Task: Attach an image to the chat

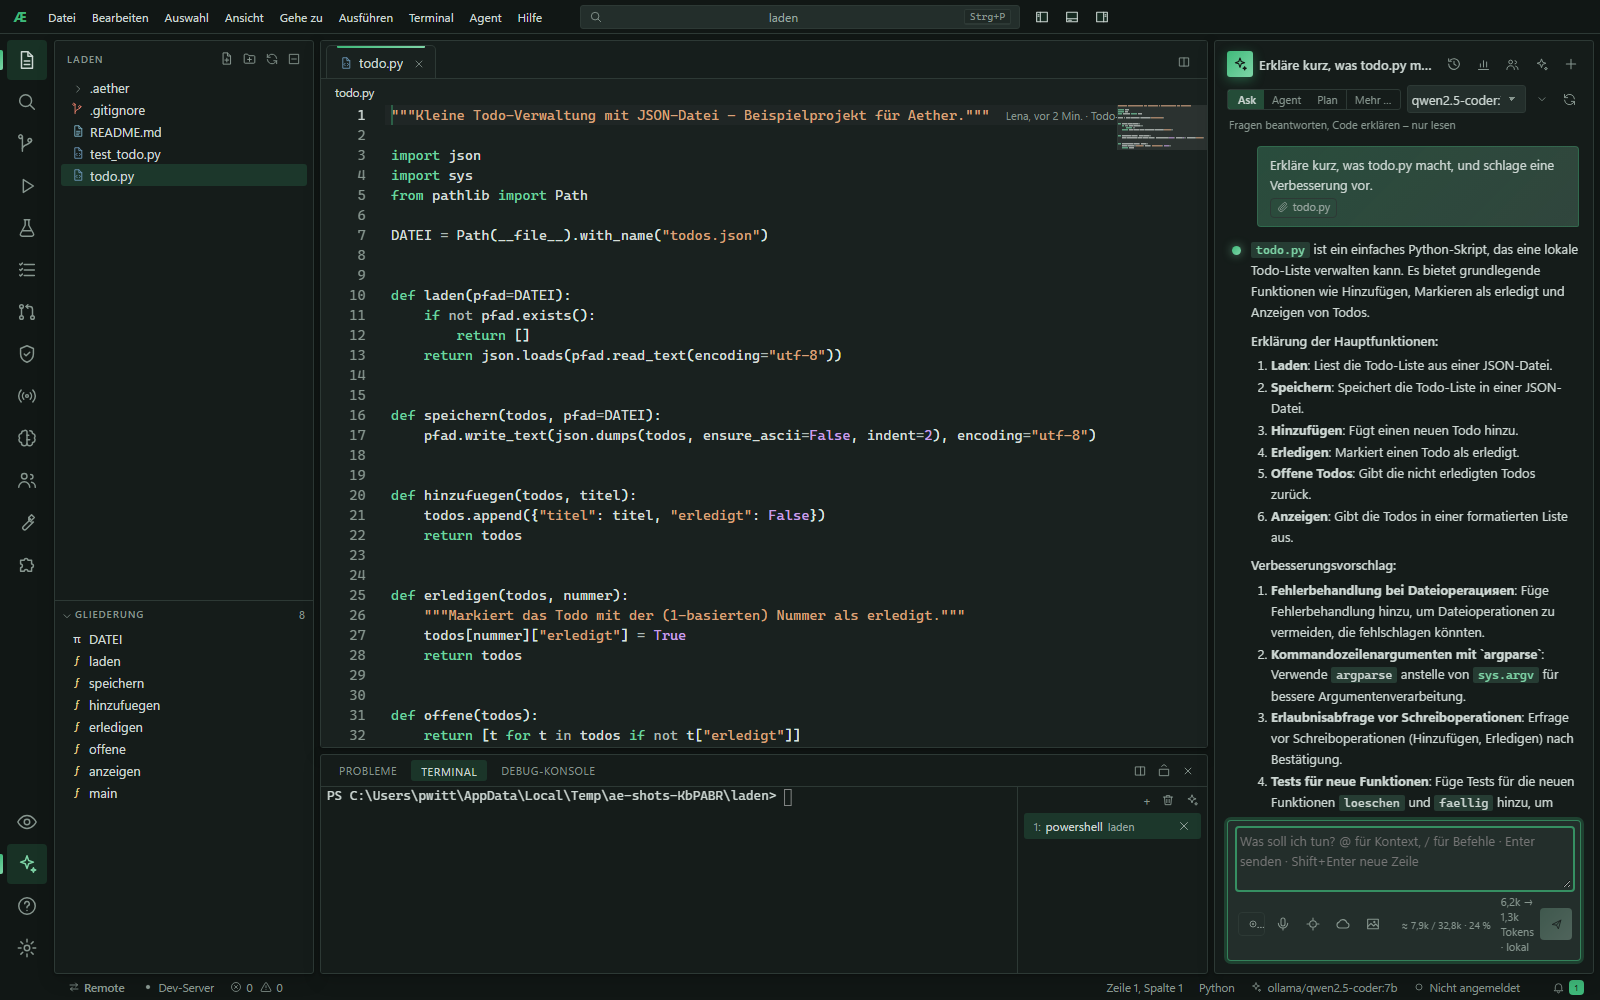Action: (1373, 924)
